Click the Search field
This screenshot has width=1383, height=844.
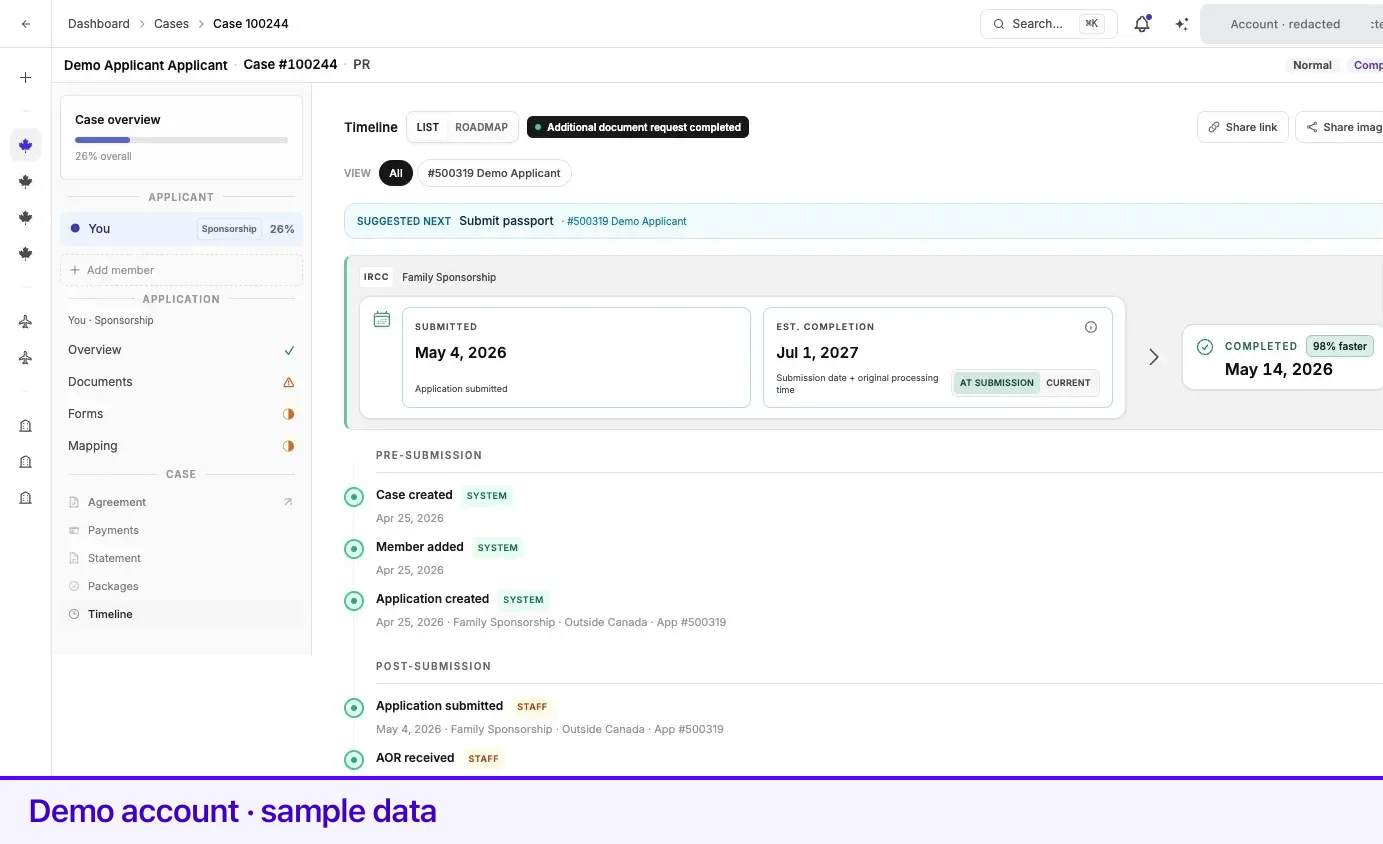1048,24
